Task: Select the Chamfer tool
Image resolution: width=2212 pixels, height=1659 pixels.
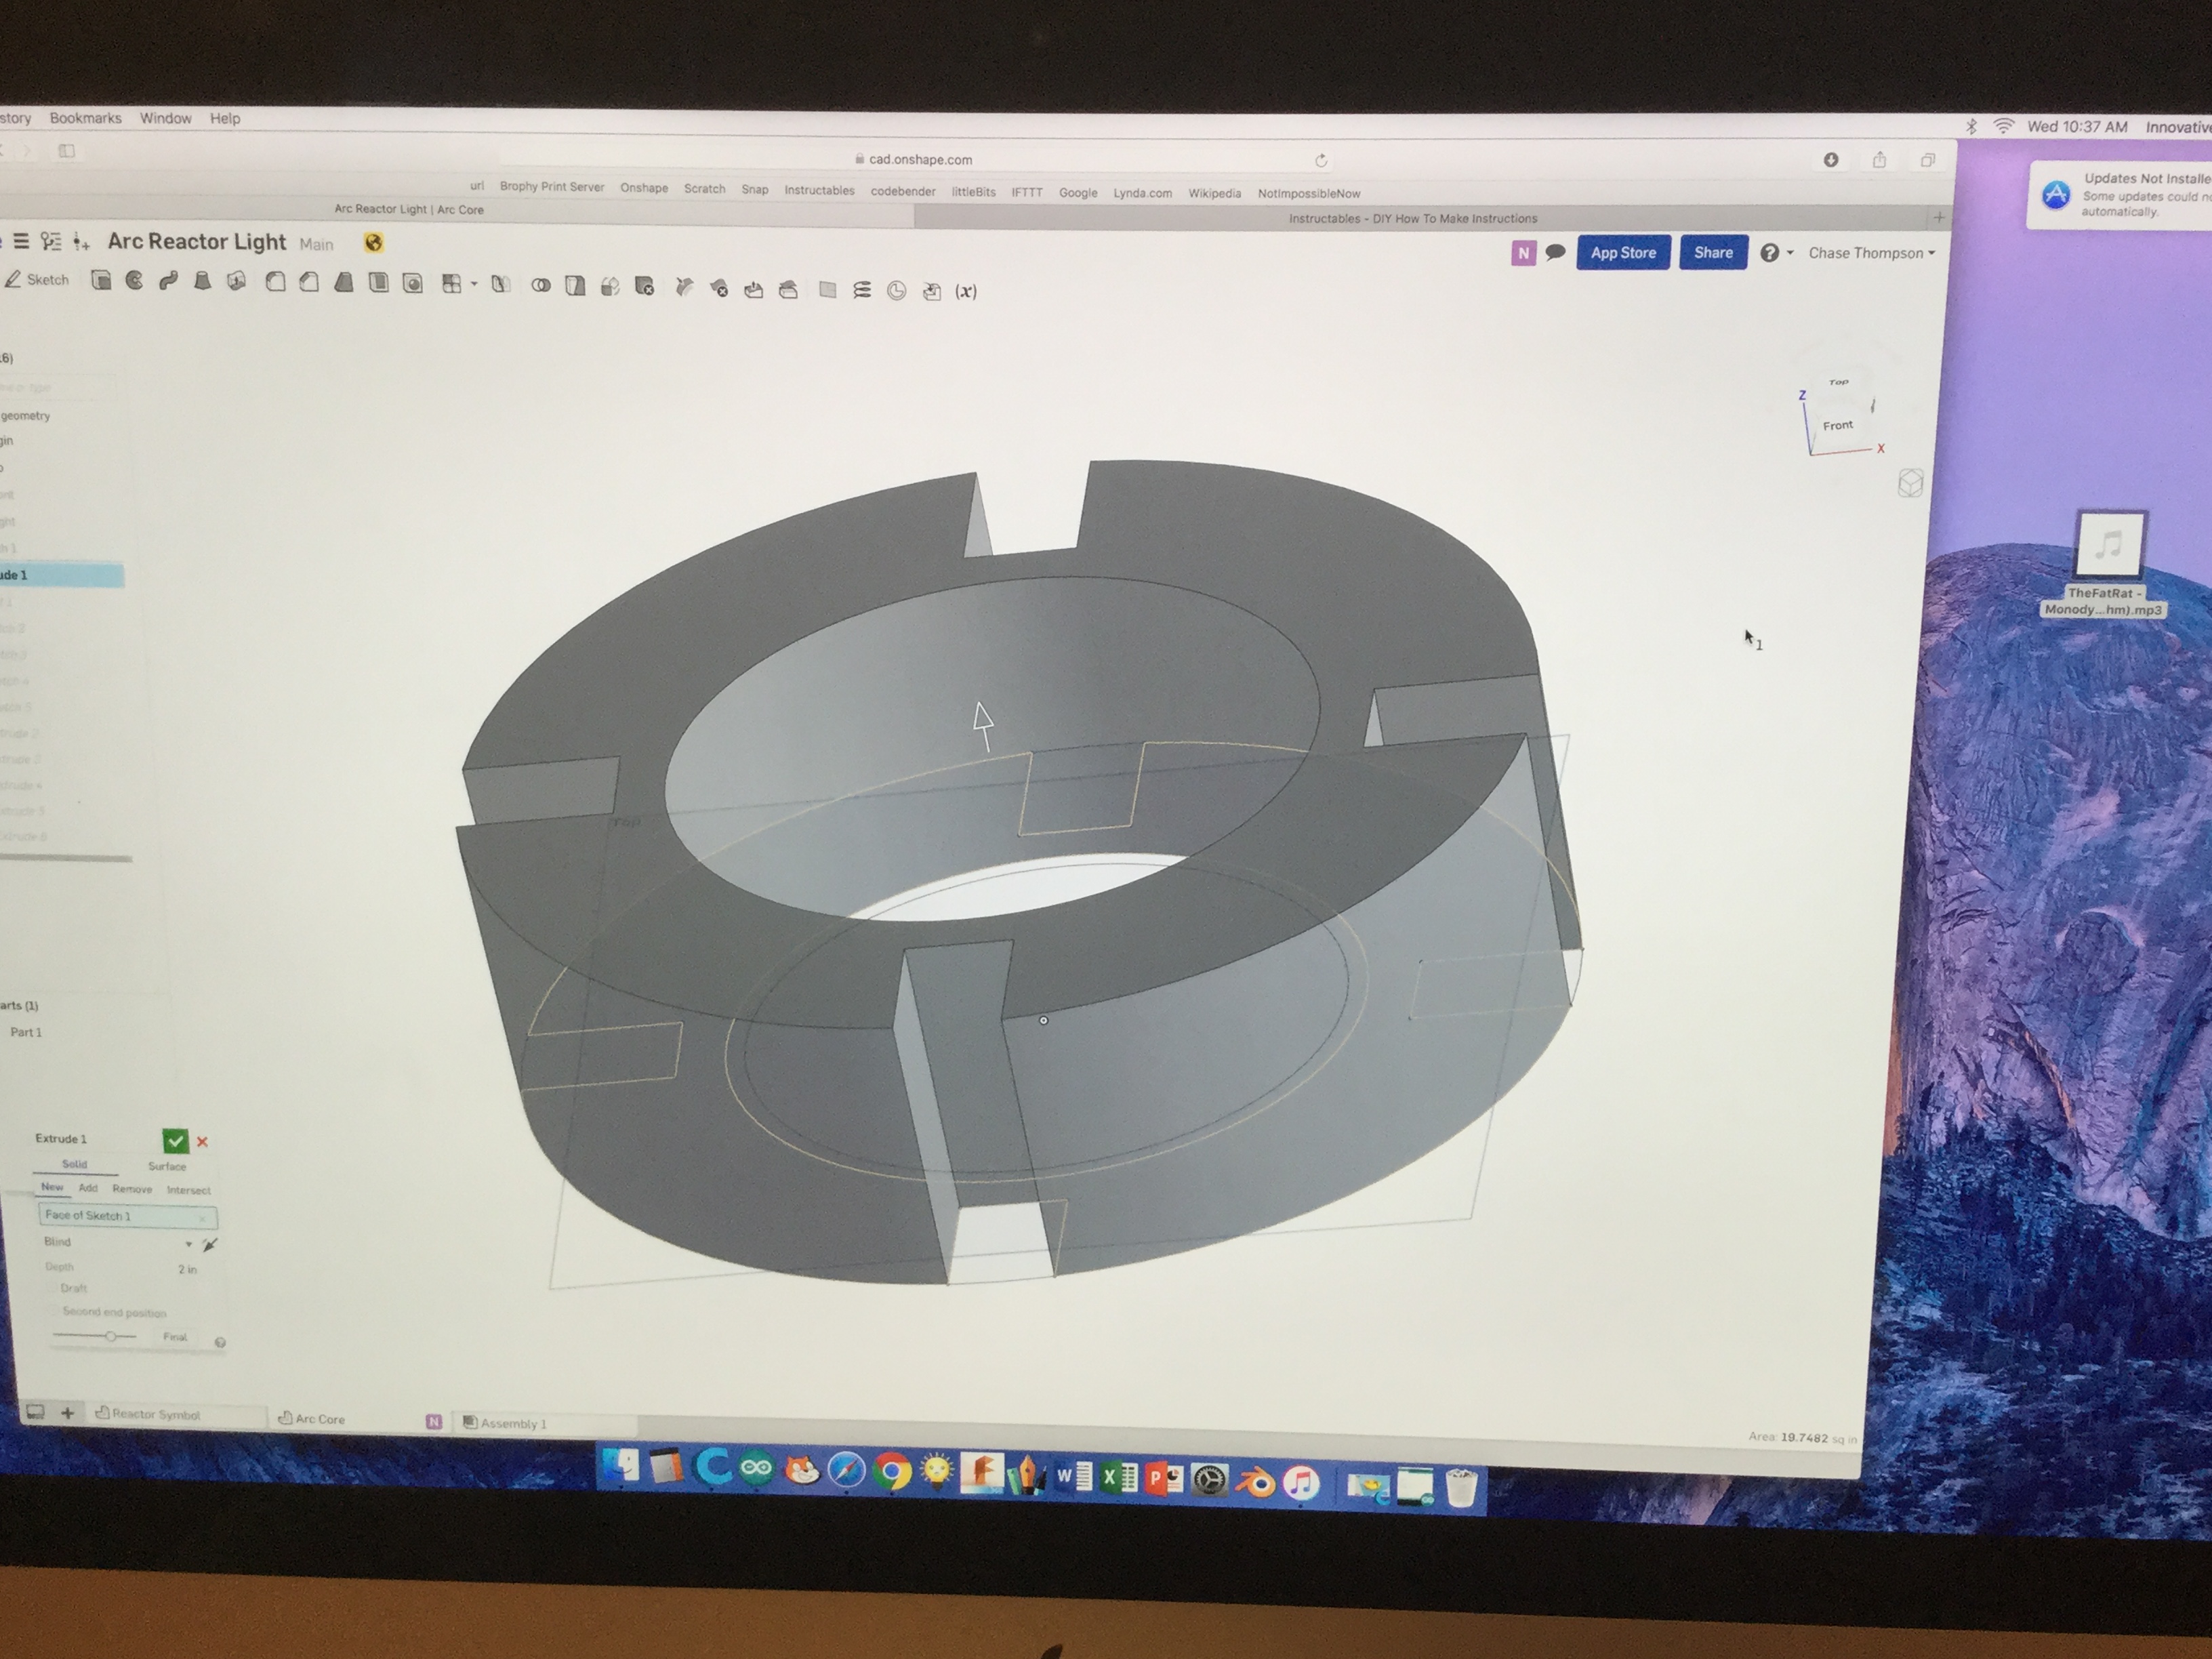Action: pyautogui.click(x=309, y=283)
